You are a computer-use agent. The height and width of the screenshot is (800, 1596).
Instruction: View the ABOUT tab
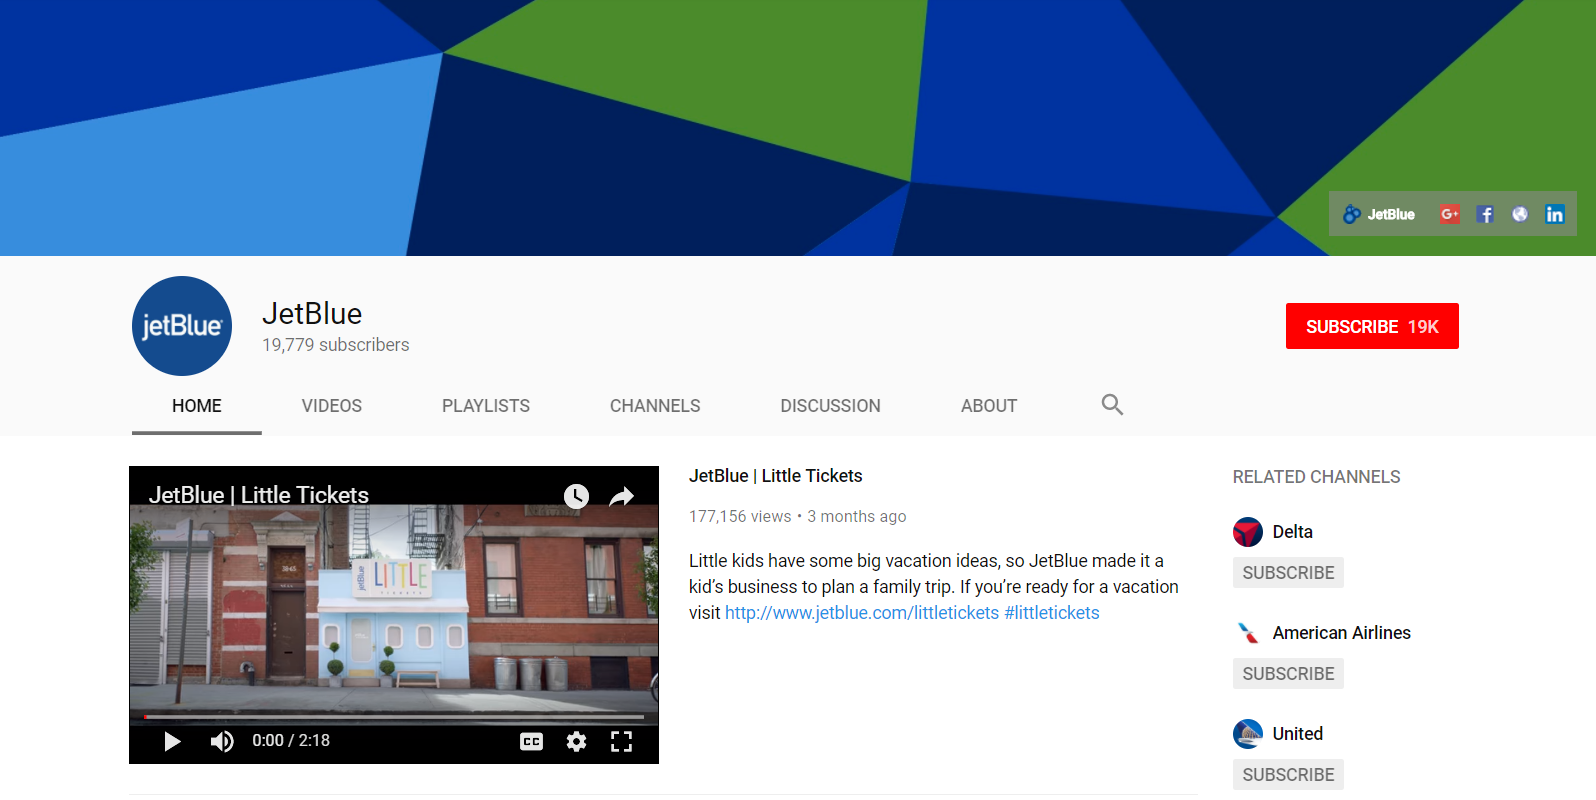989,406
